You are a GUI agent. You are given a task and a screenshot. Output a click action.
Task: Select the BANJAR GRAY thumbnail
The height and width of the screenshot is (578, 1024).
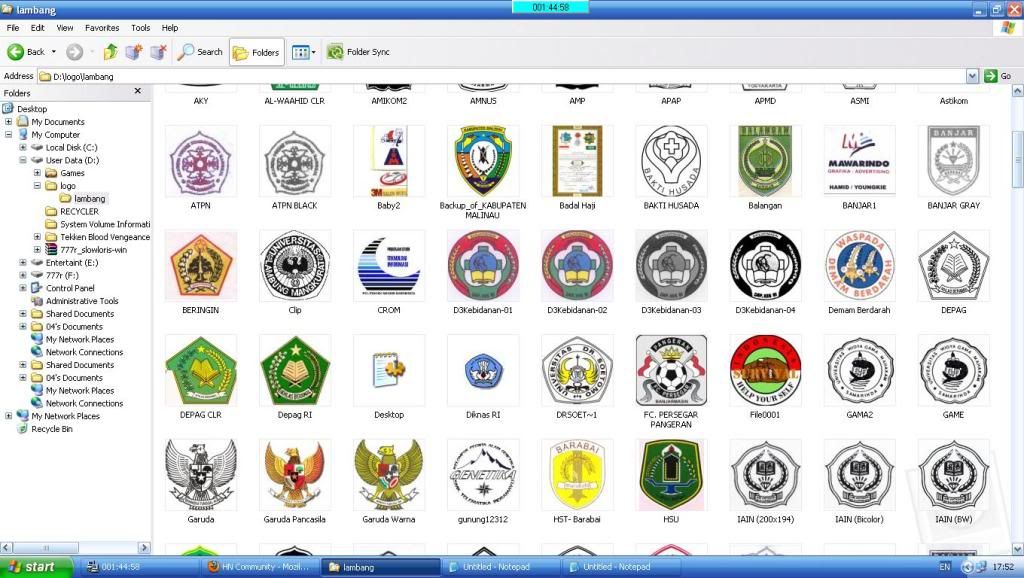pyautogui.click(x=953, y=161)
